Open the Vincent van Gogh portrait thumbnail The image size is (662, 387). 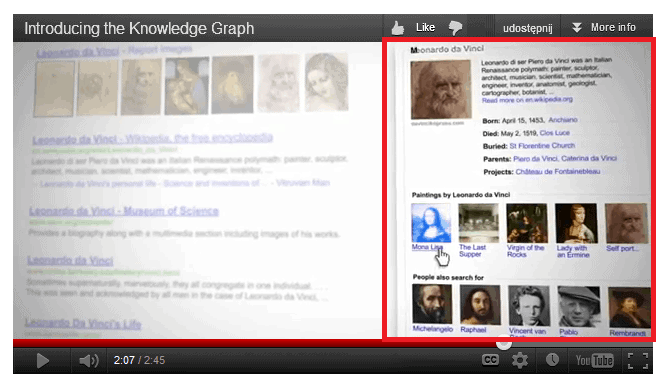pos(529,306)
